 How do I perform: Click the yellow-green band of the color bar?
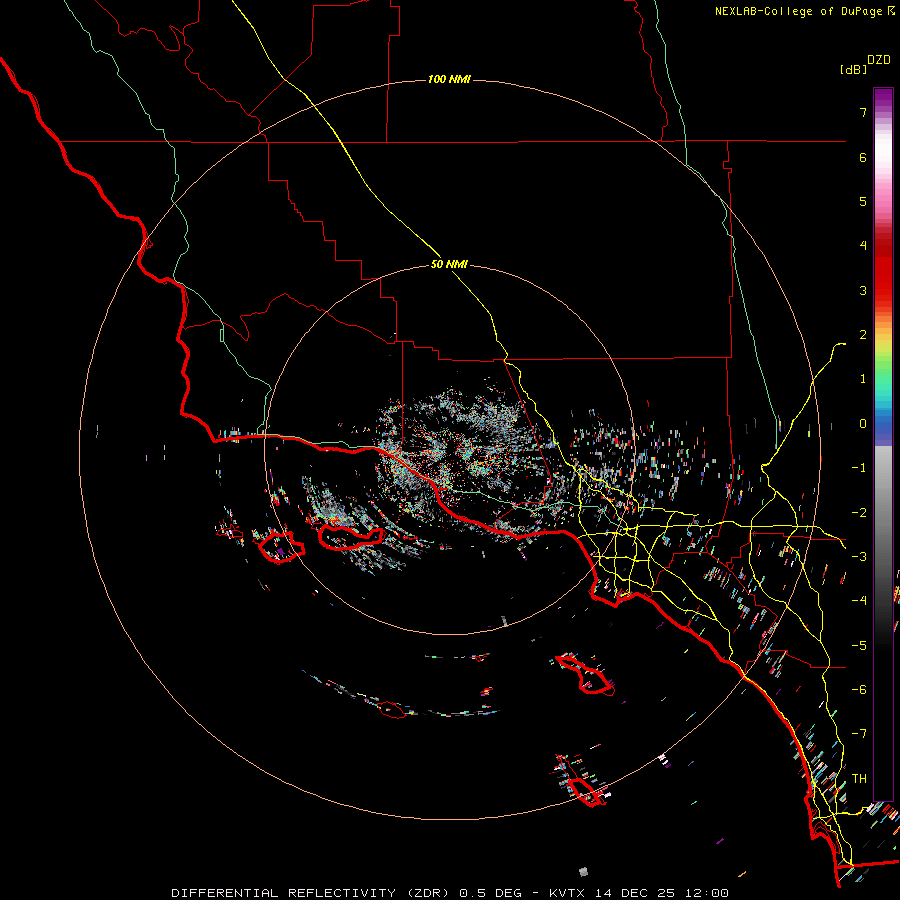point(883,350)
